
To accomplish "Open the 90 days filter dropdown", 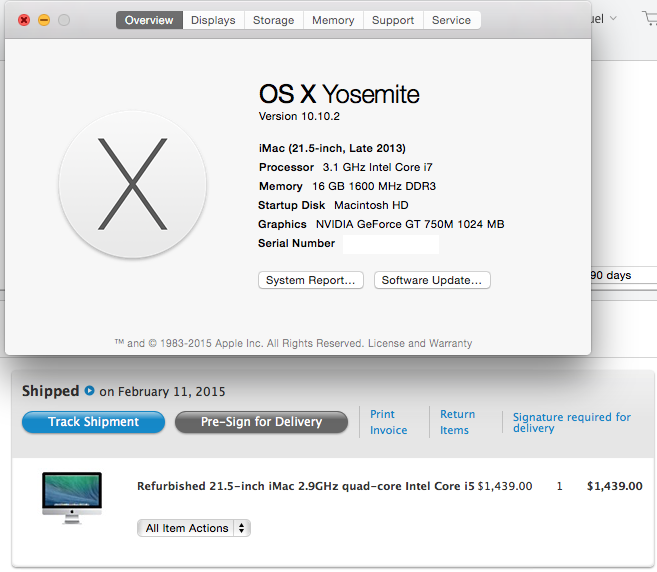I will pos(623,275).
